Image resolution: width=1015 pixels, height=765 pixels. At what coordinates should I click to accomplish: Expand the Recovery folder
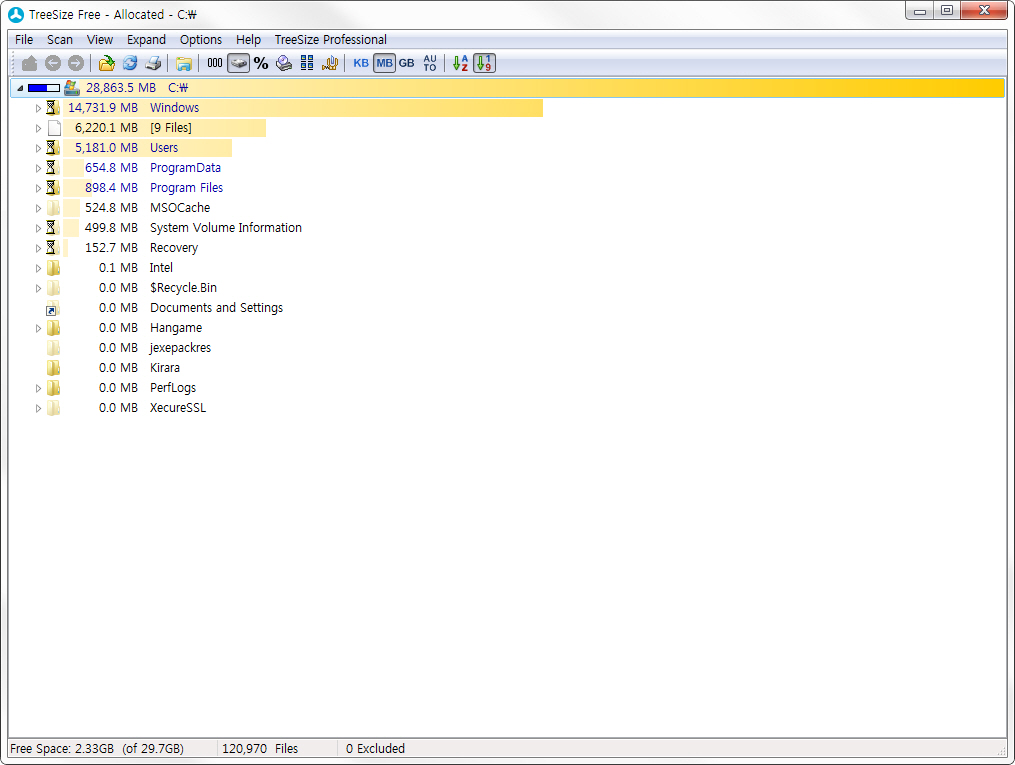click(38, 249)
